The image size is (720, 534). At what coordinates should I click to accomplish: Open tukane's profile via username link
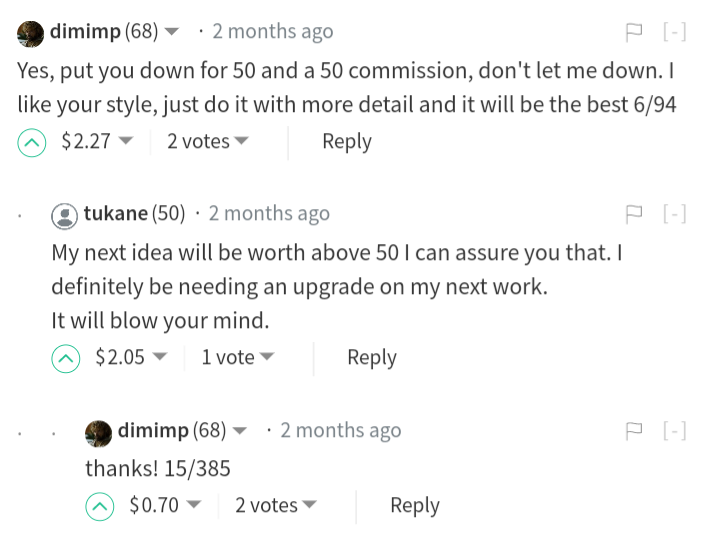pyautogui.click(x=116, y=213)
